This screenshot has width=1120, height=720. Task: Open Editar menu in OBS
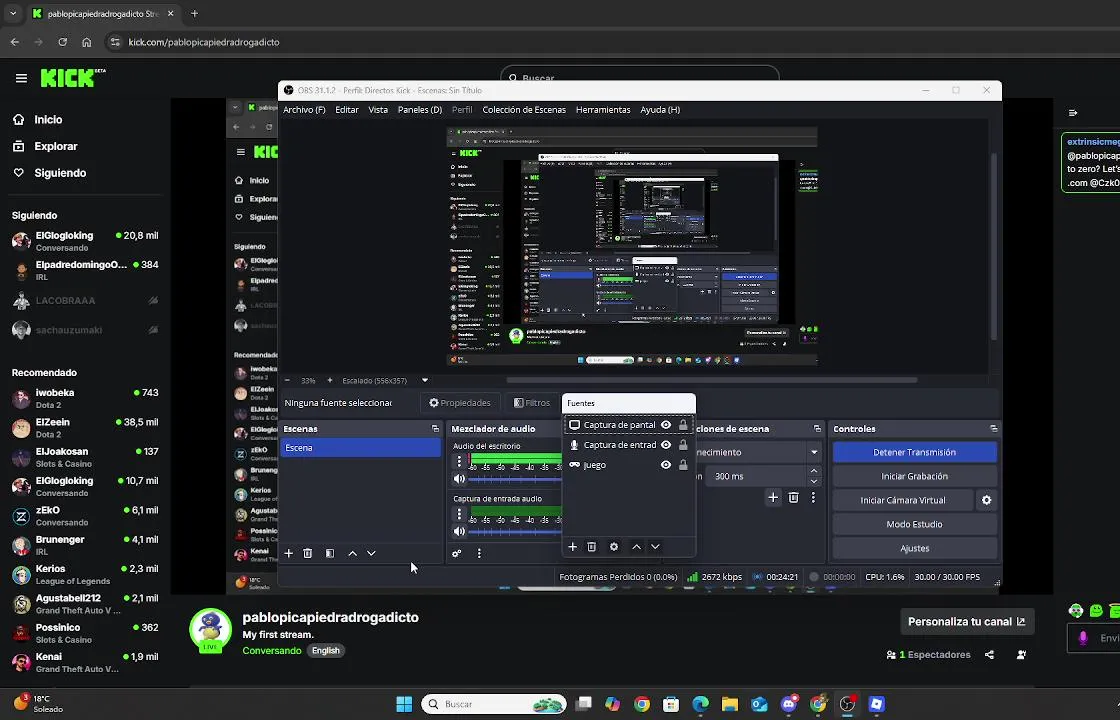pyautogui.click(x=347, y=110)
